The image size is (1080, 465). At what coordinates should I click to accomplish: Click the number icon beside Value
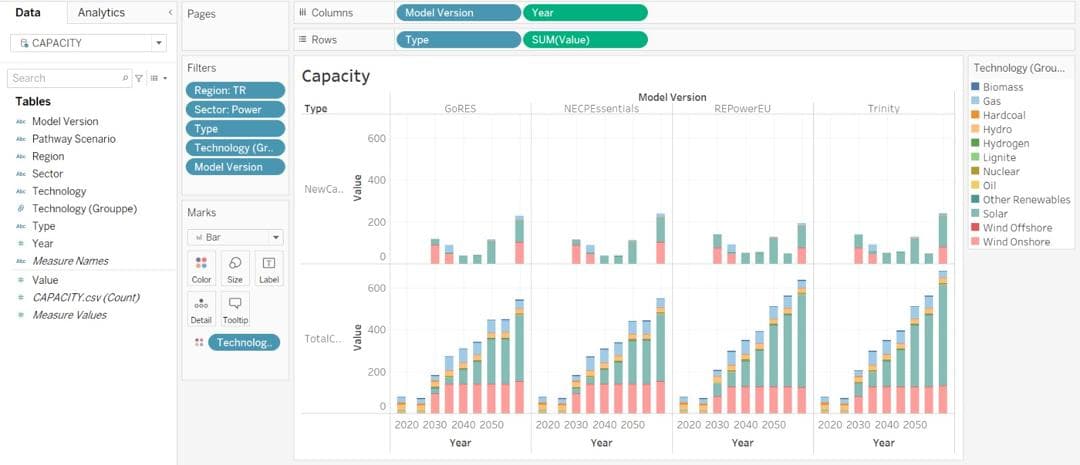tap(20, 280)
